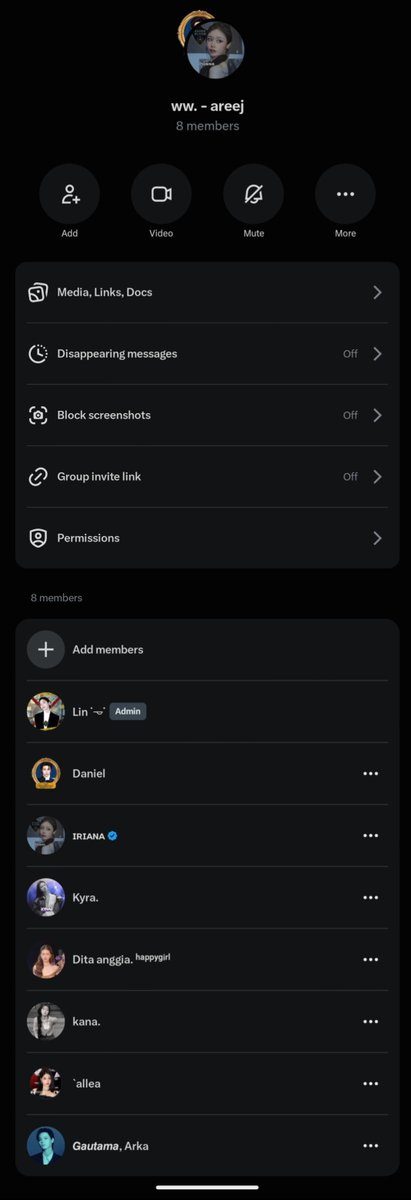Viewport: 411px width, 1200px height.
Task: Tap the Disappearing messages timer icon
Action: (x=38, y=354)
